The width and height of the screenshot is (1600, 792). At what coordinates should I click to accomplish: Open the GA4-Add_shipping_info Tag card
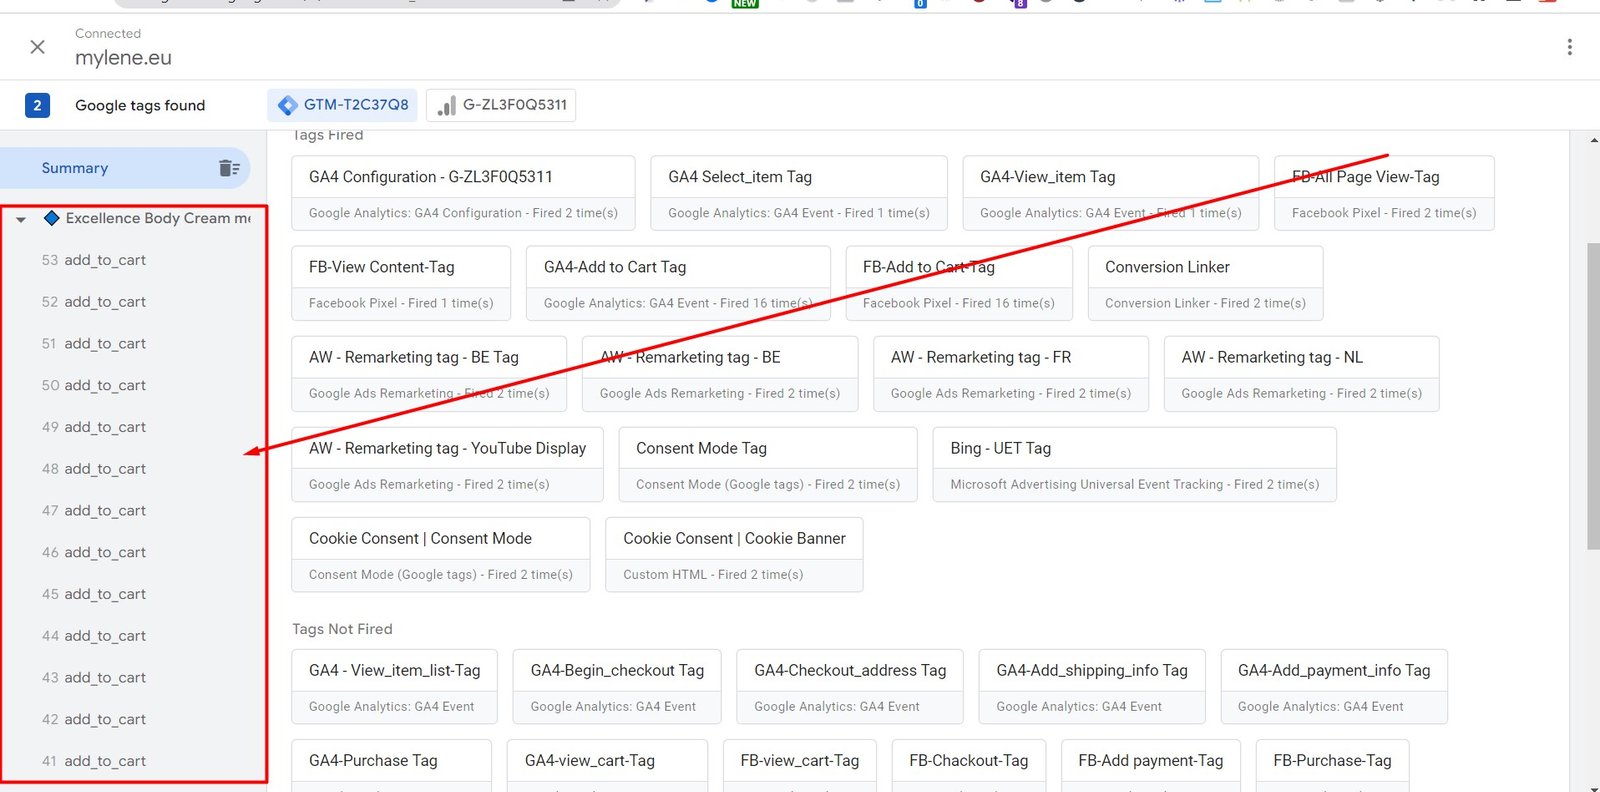click(x=1092, y=687)
